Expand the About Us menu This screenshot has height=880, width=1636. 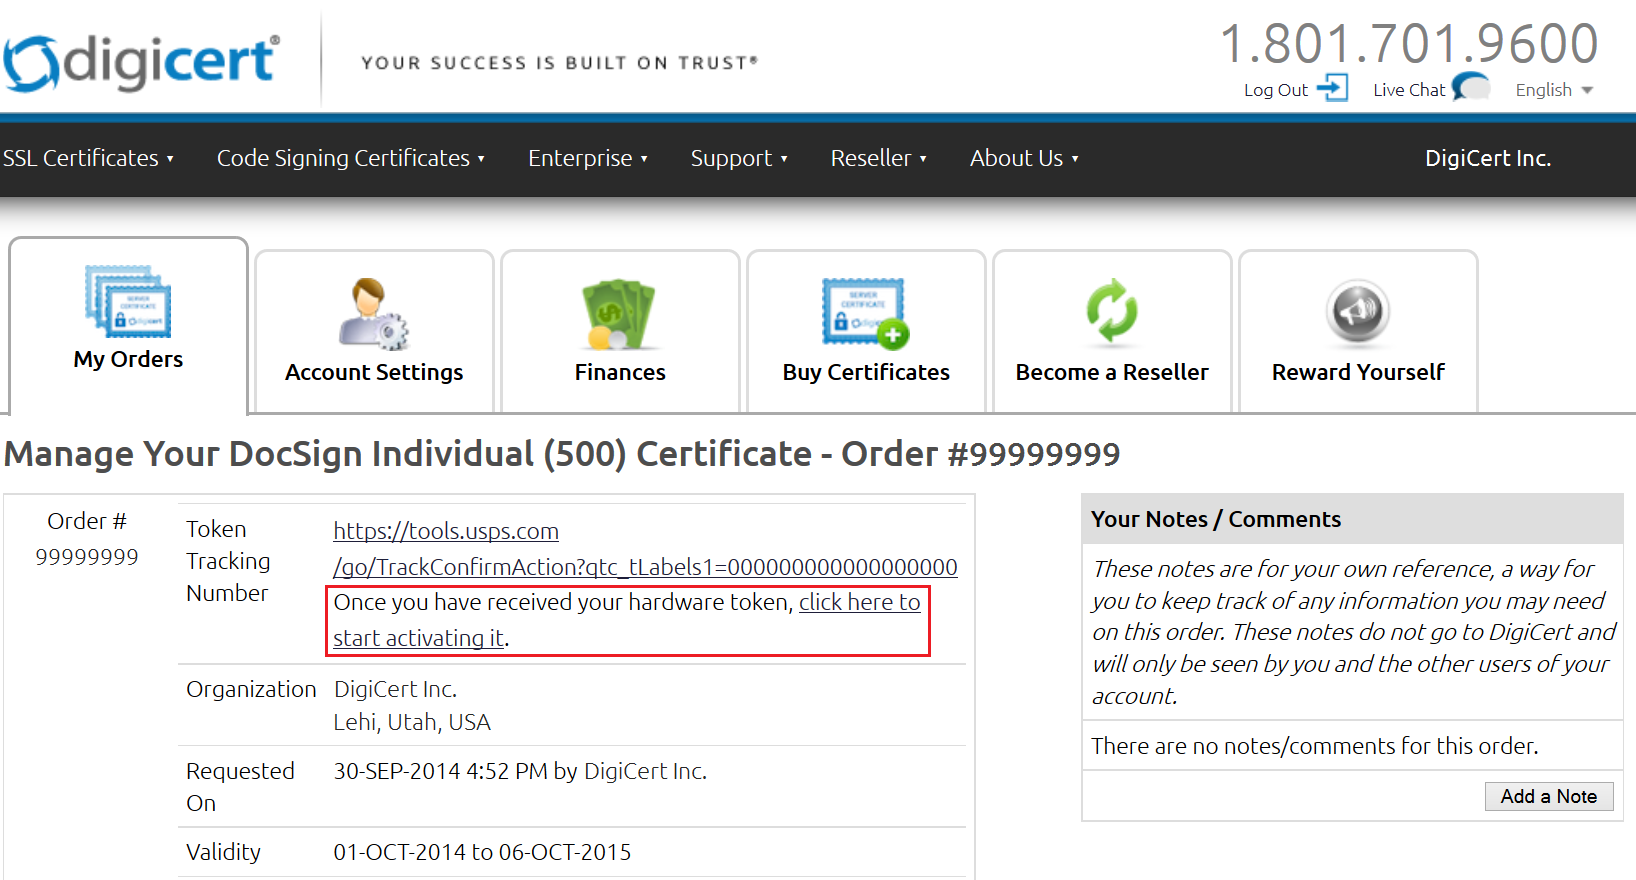pyautogui.click(x=1023, y=158)
